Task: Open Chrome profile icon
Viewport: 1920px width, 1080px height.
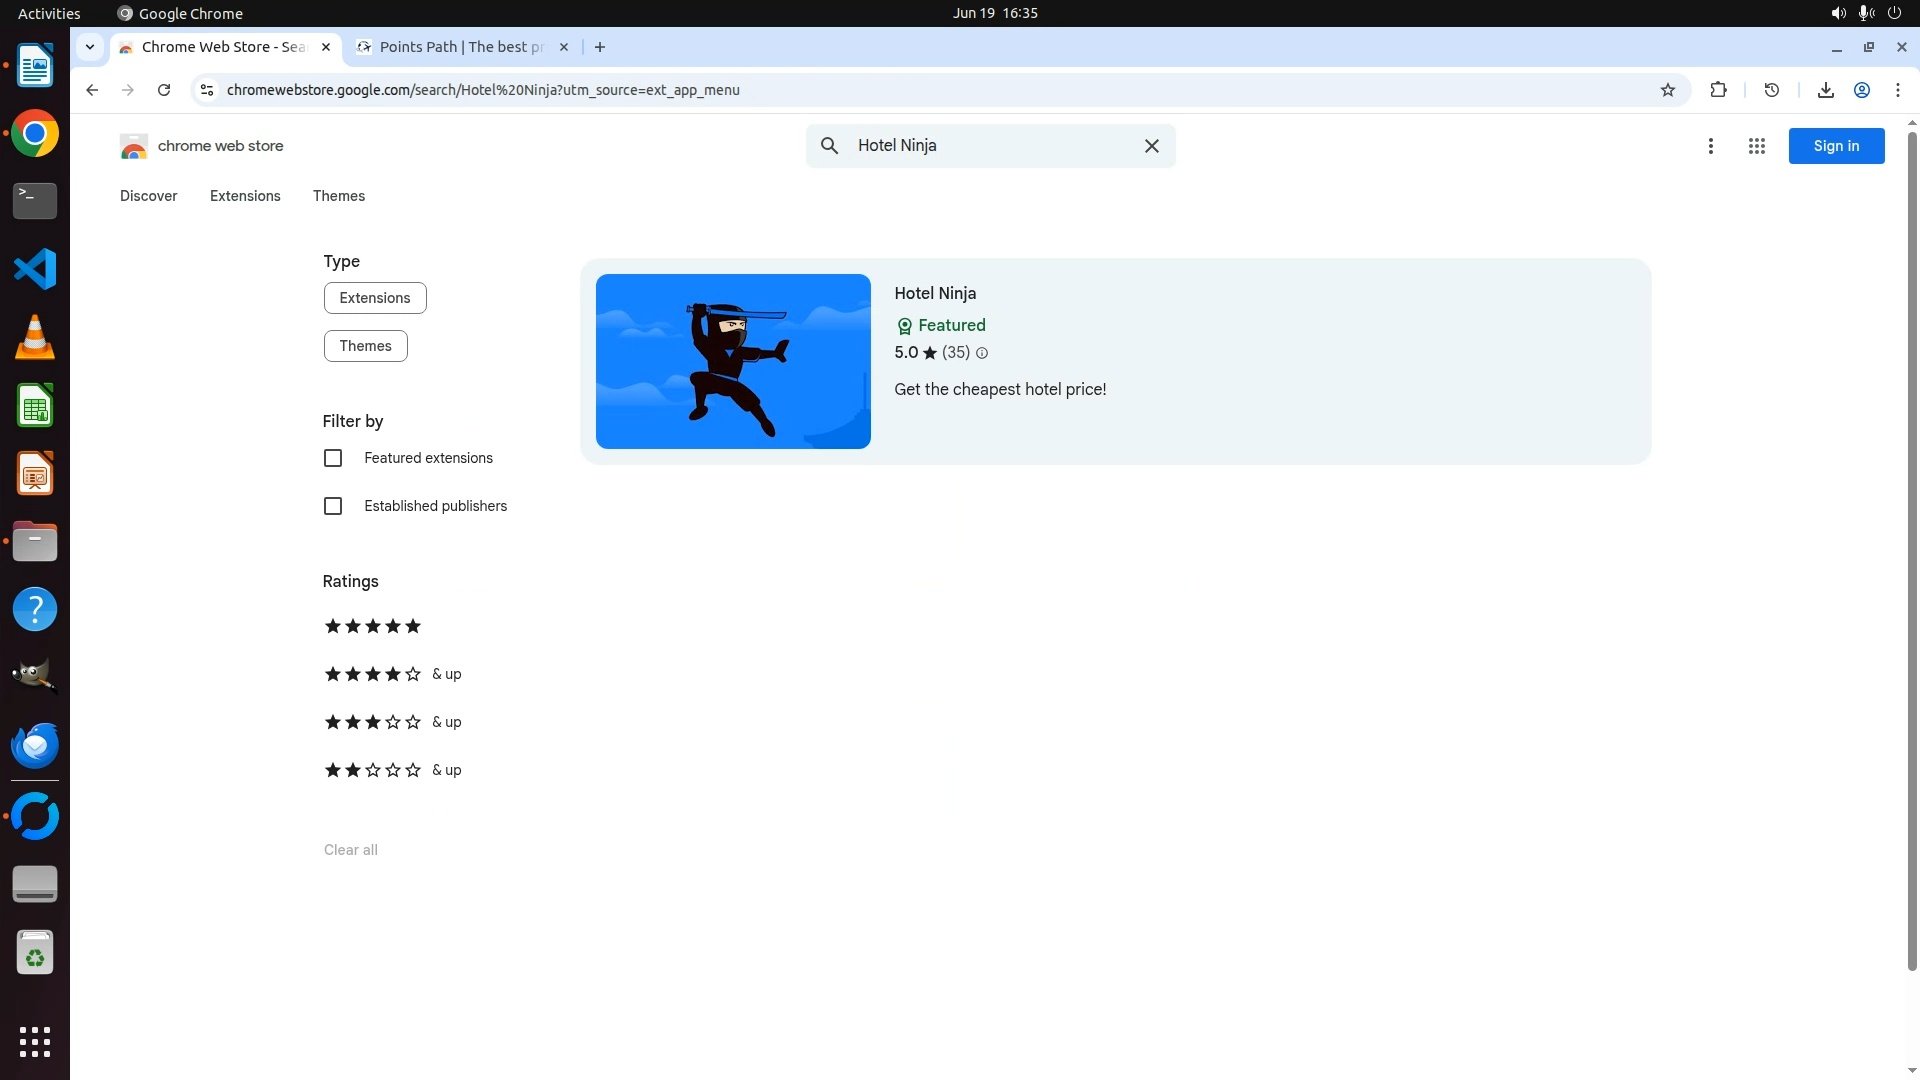Action: click(1862, 90)
